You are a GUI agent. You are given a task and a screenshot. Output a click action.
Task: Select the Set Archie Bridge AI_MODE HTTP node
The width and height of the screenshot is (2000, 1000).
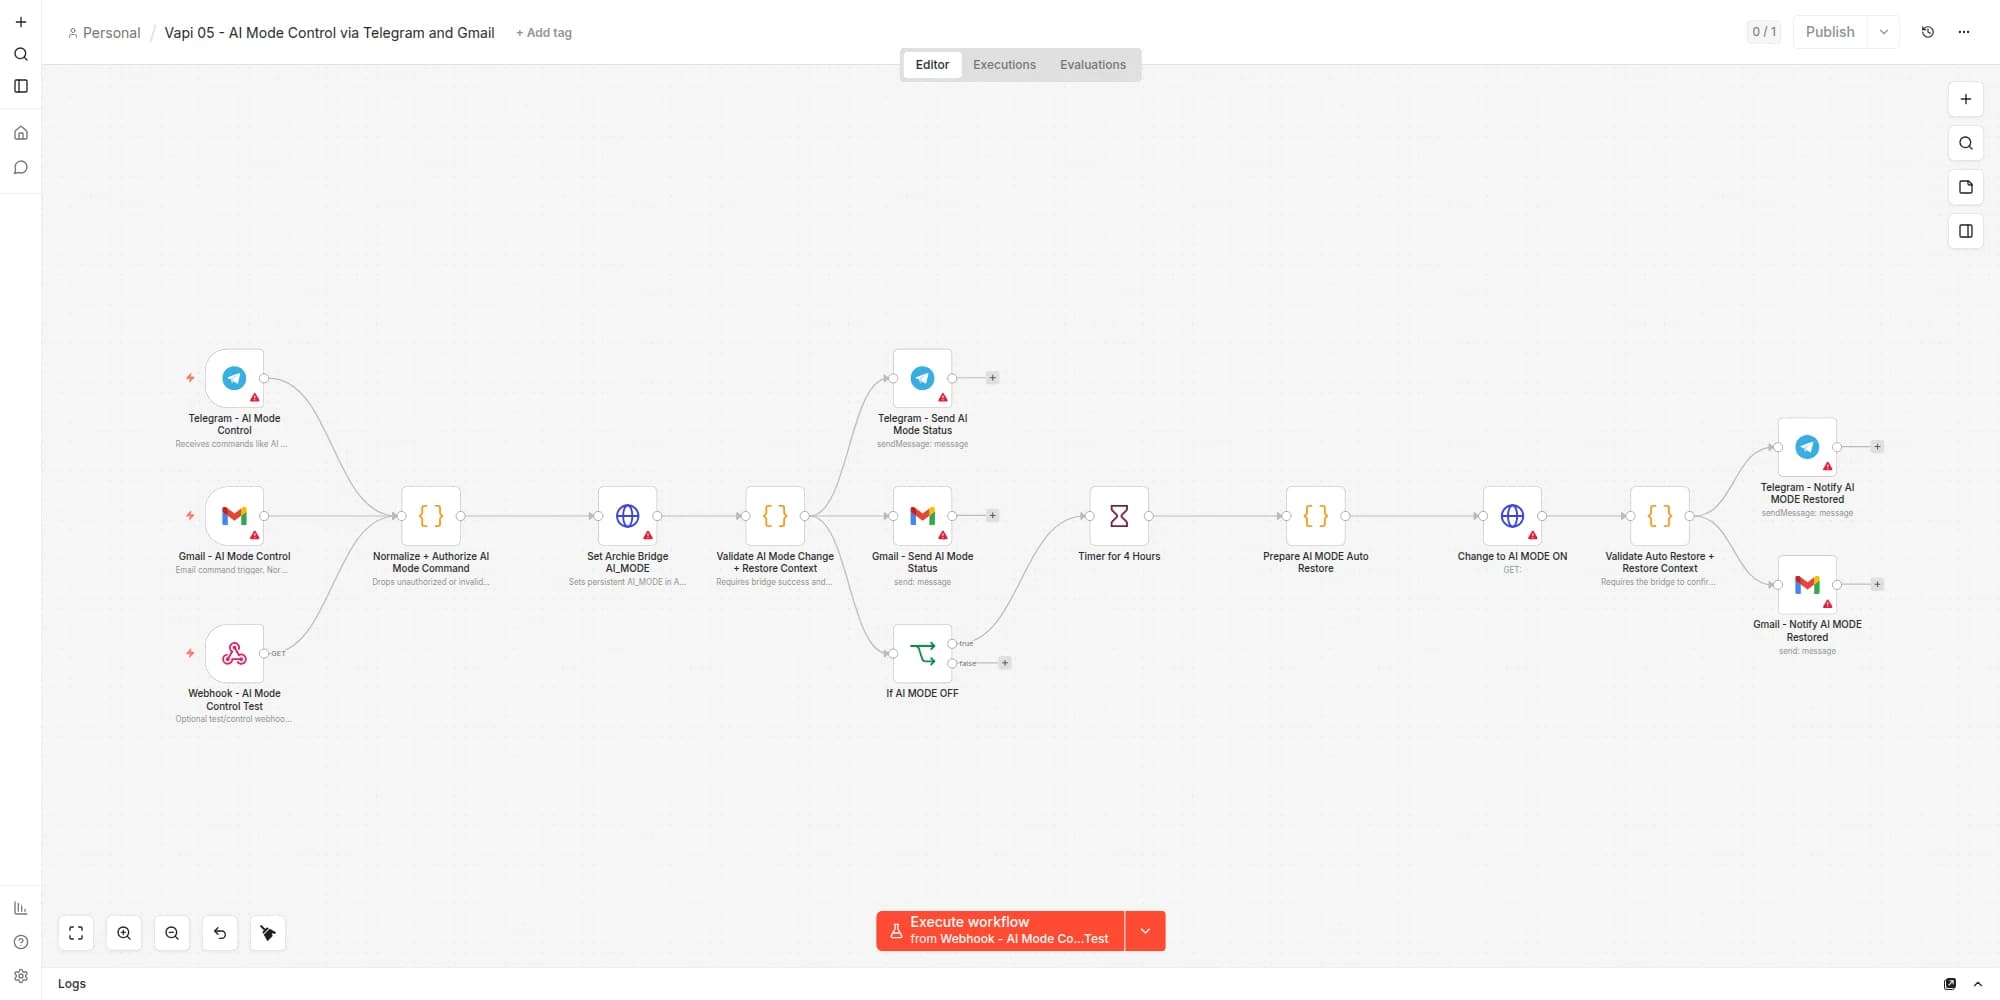tap(627, 516)
